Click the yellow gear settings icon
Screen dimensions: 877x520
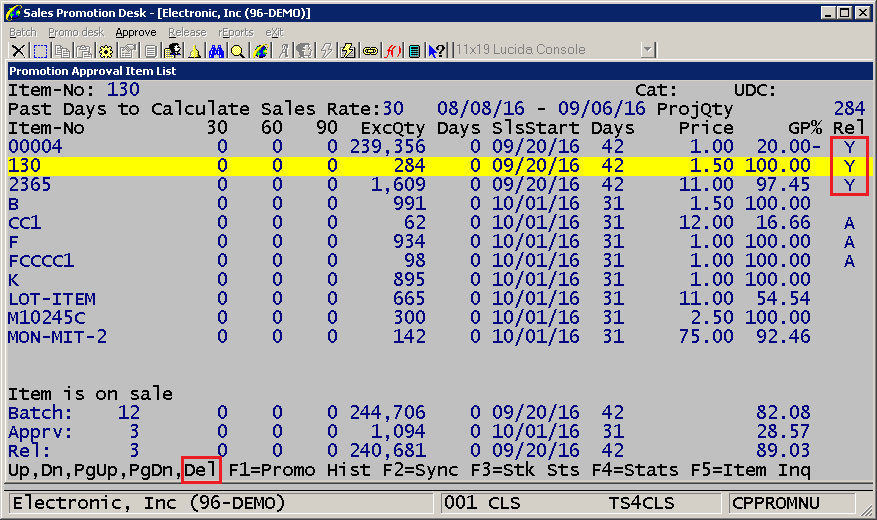pyautogui.click(x=106, y=51)
